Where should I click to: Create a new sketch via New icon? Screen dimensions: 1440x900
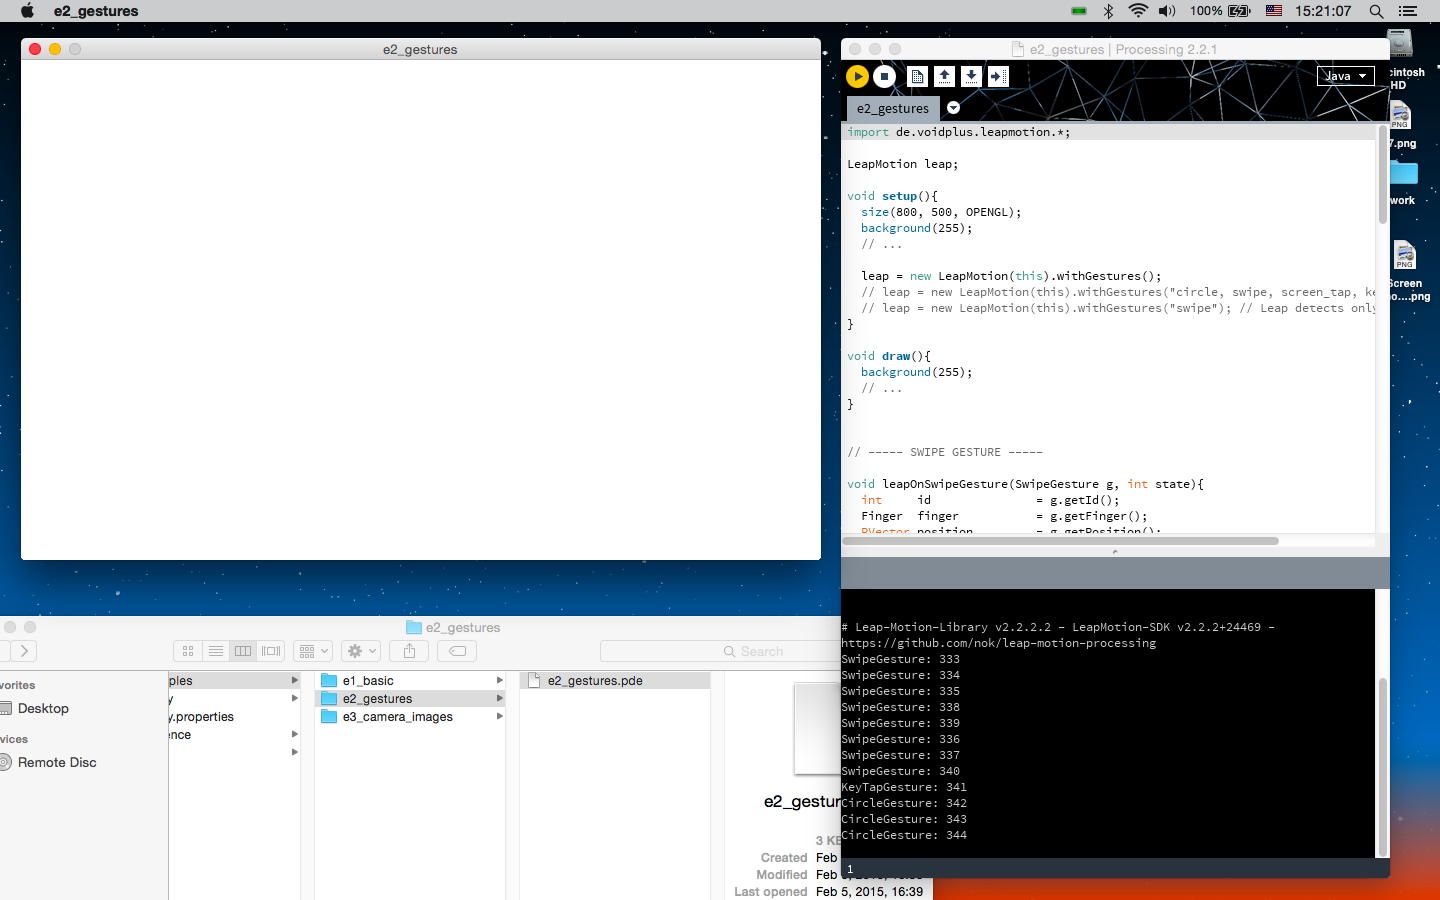point(917,76)
